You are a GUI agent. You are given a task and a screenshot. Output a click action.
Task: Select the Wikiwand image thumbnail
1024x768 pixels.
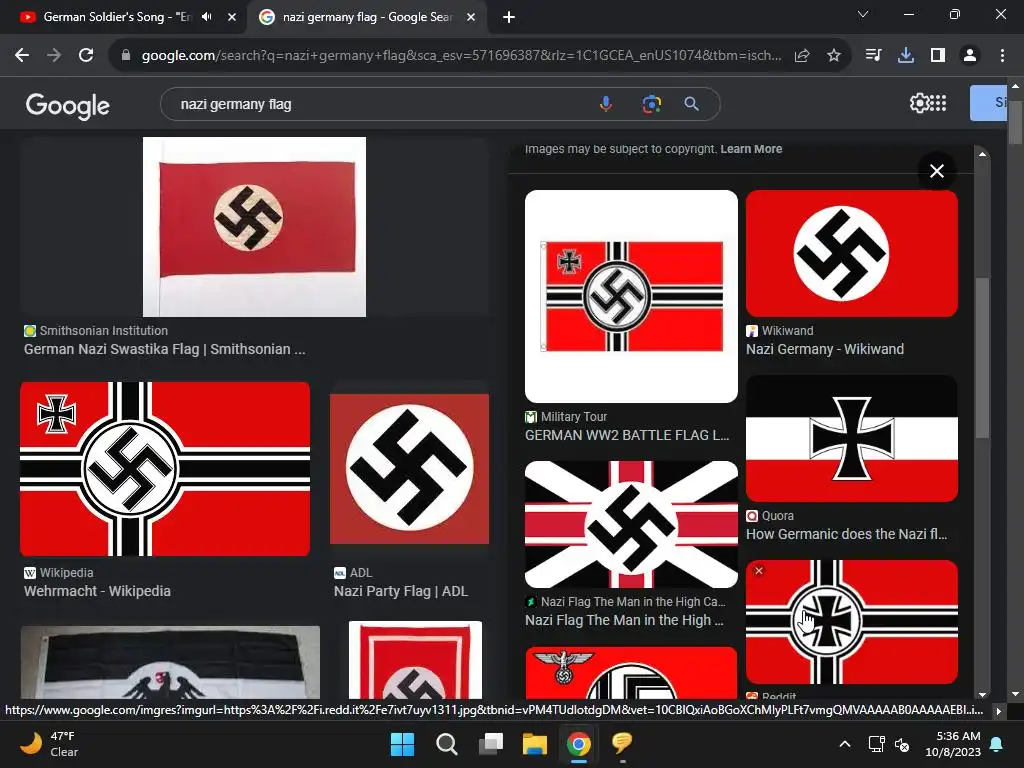[852, 253]
